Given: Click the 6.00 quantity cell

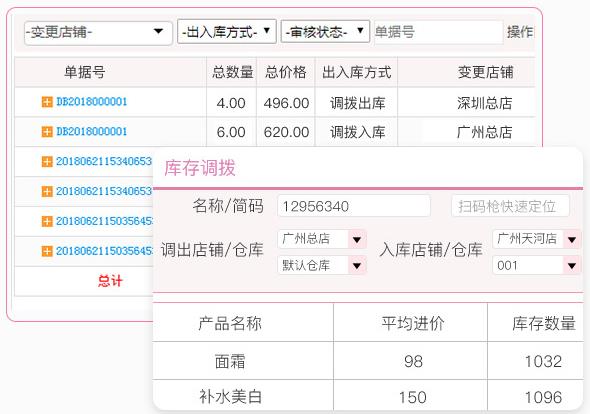Looking at the screenshot, I should [x=231, y=132].
